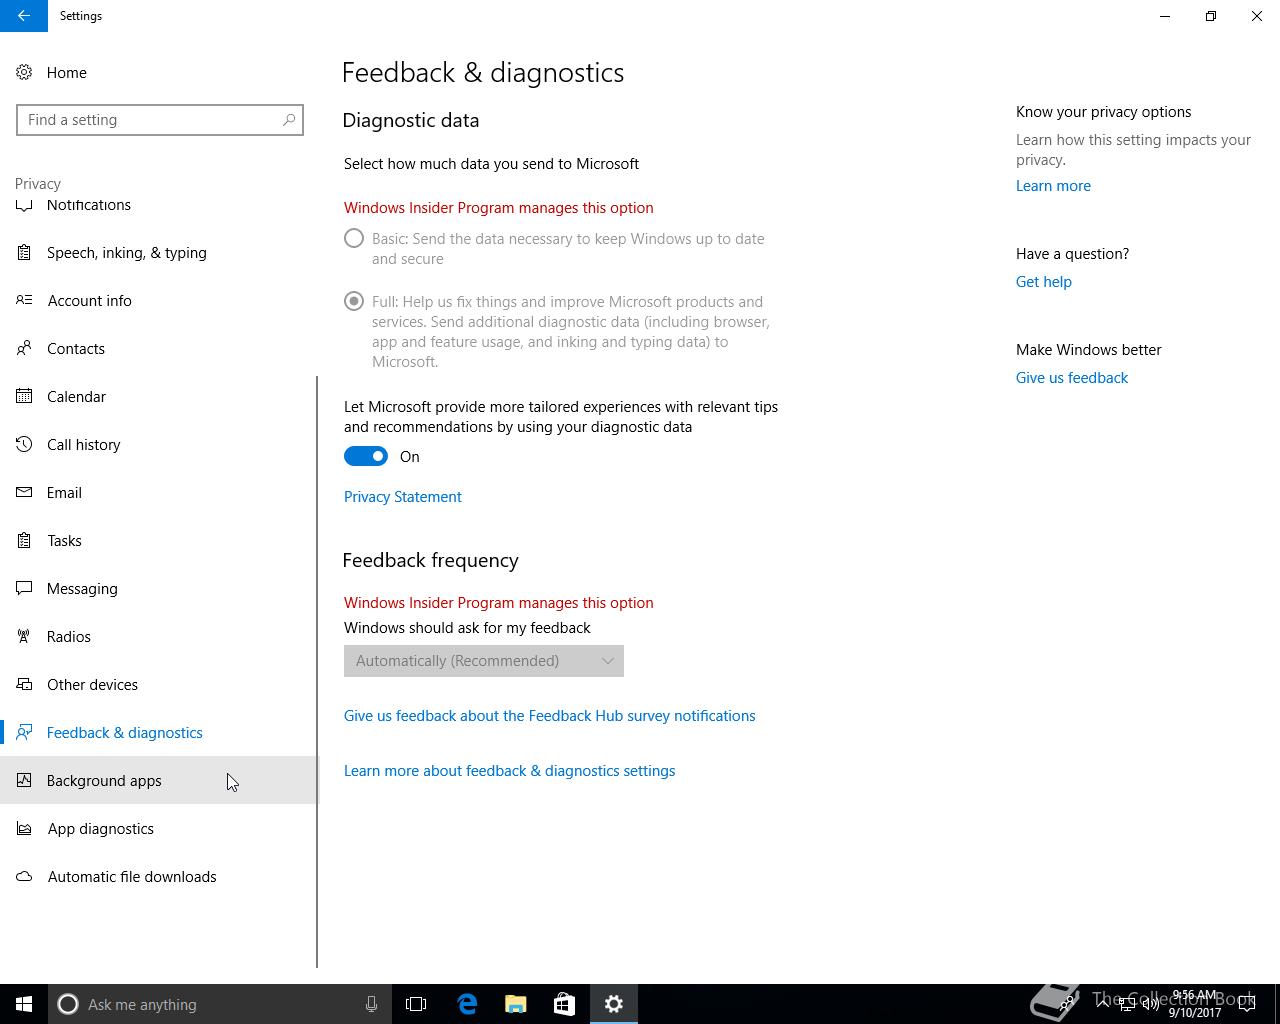Click the Give us feedback link
This screenshot has height=1024, width=1280.
(x=1072, y=378)
